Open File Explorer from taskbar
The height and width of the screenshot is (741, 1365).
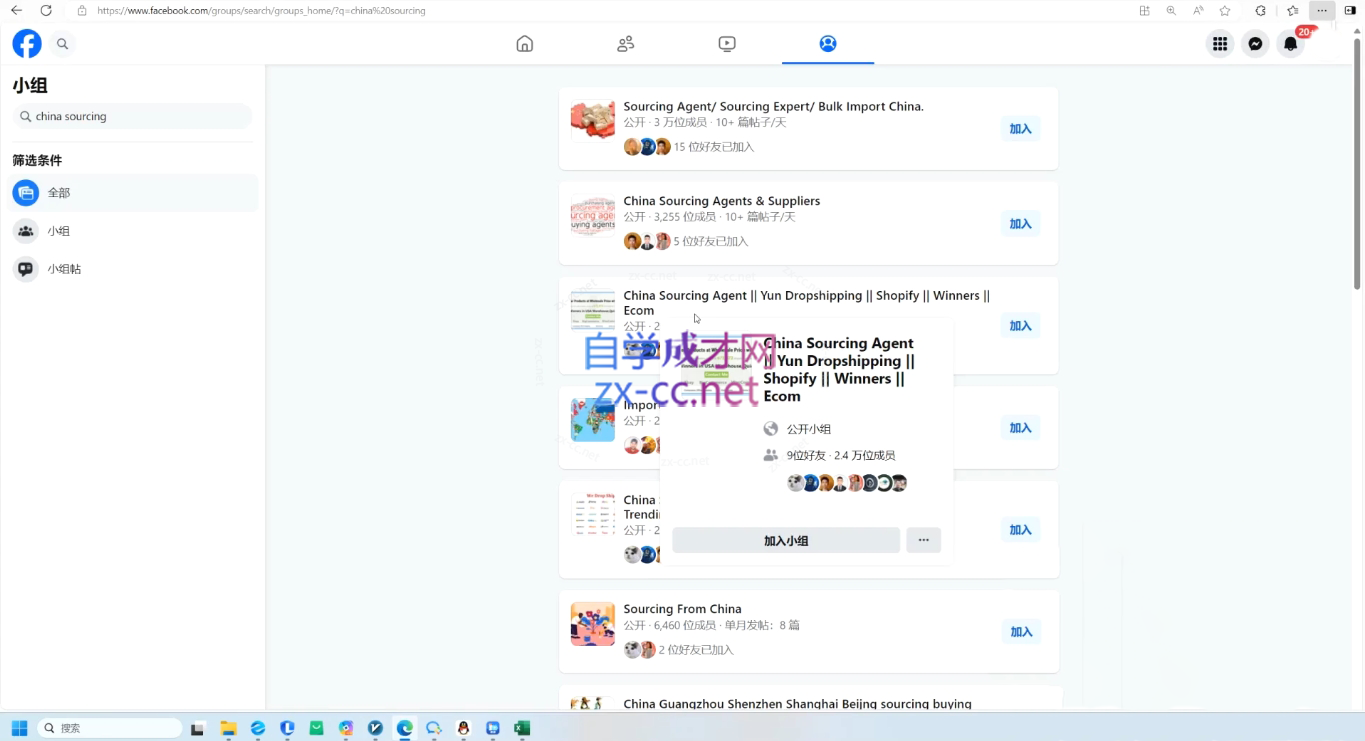click(x=228, y=728)
